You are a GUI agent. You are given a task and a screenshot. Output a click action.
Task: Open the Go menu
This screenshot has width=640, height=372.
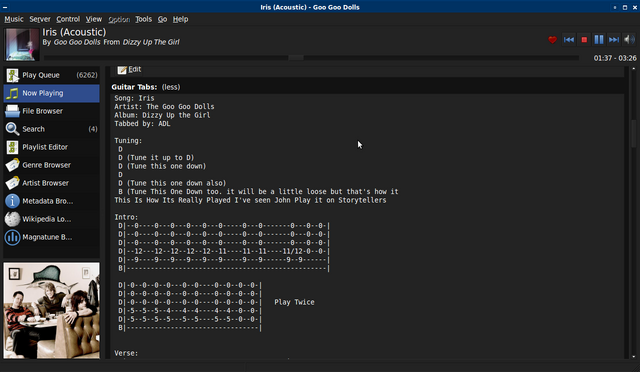point(162,19)
